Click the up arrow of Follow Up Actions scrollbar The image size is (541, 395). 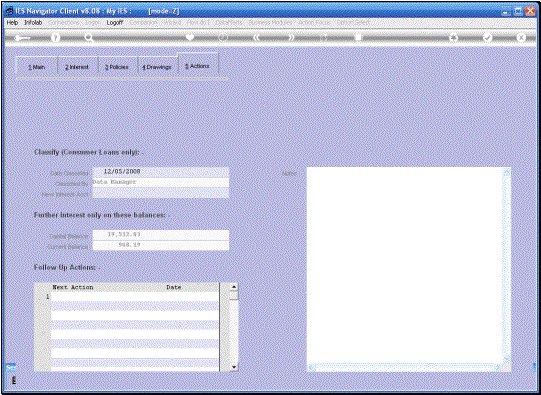[x=234, y=287]
